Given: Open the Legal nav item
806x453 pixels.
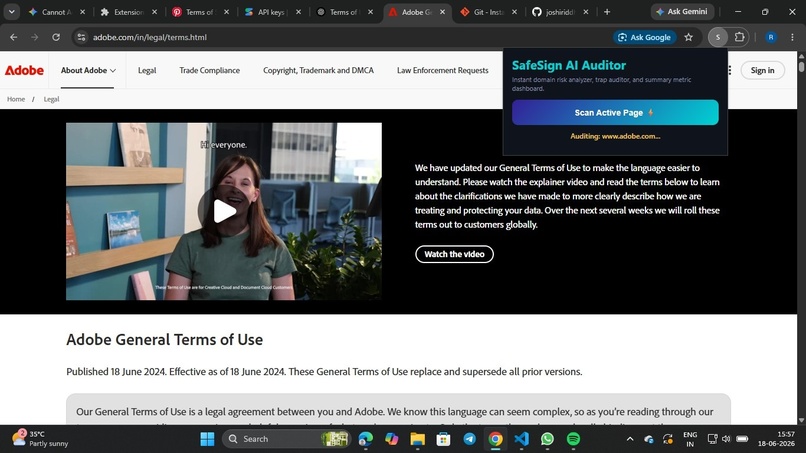Looking at the screenshot, I should coord(147,70).
